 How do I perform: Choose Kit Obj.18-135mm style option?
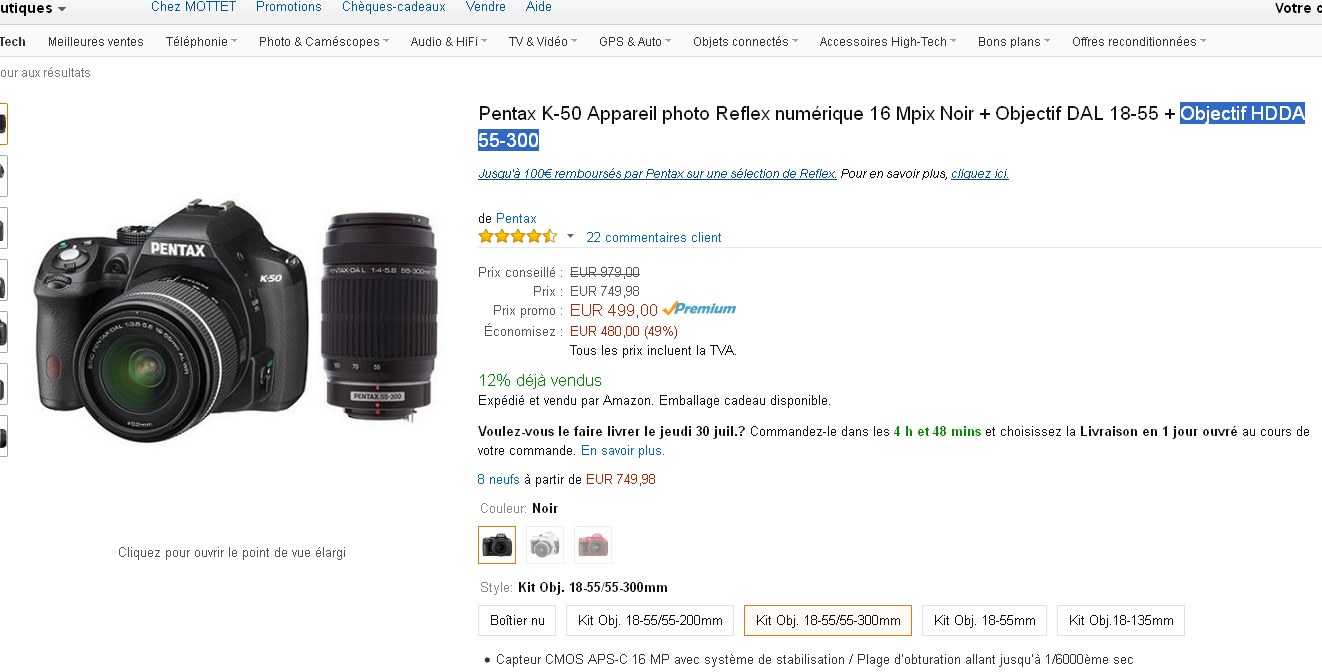point(1121,620)
